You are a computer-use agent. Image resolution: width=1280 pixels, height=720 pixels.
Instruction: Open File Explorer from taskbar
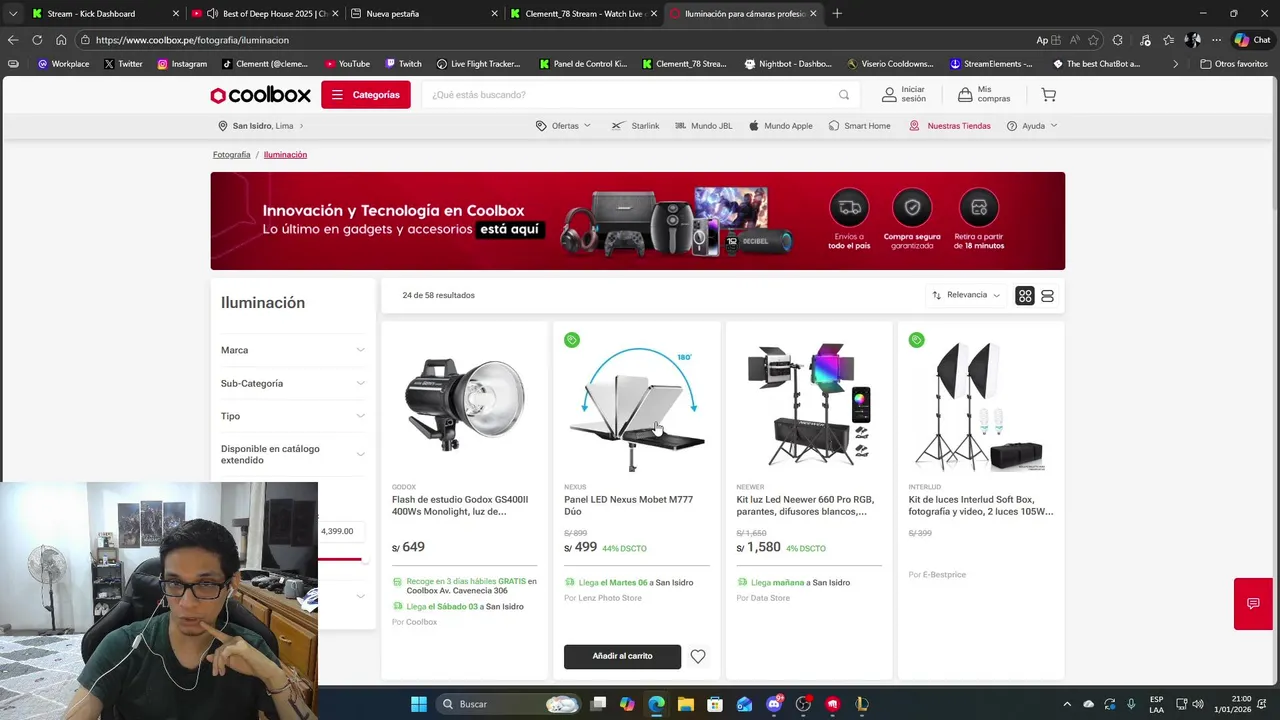tap(686, 704)
